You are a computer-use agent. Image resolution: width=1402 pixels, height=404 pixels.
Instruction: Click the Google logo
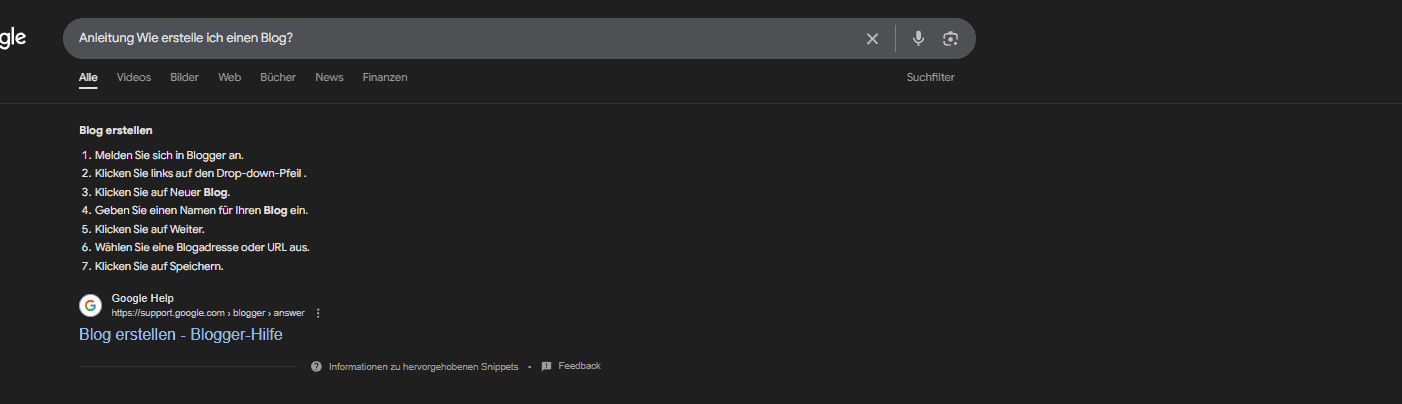12,39
